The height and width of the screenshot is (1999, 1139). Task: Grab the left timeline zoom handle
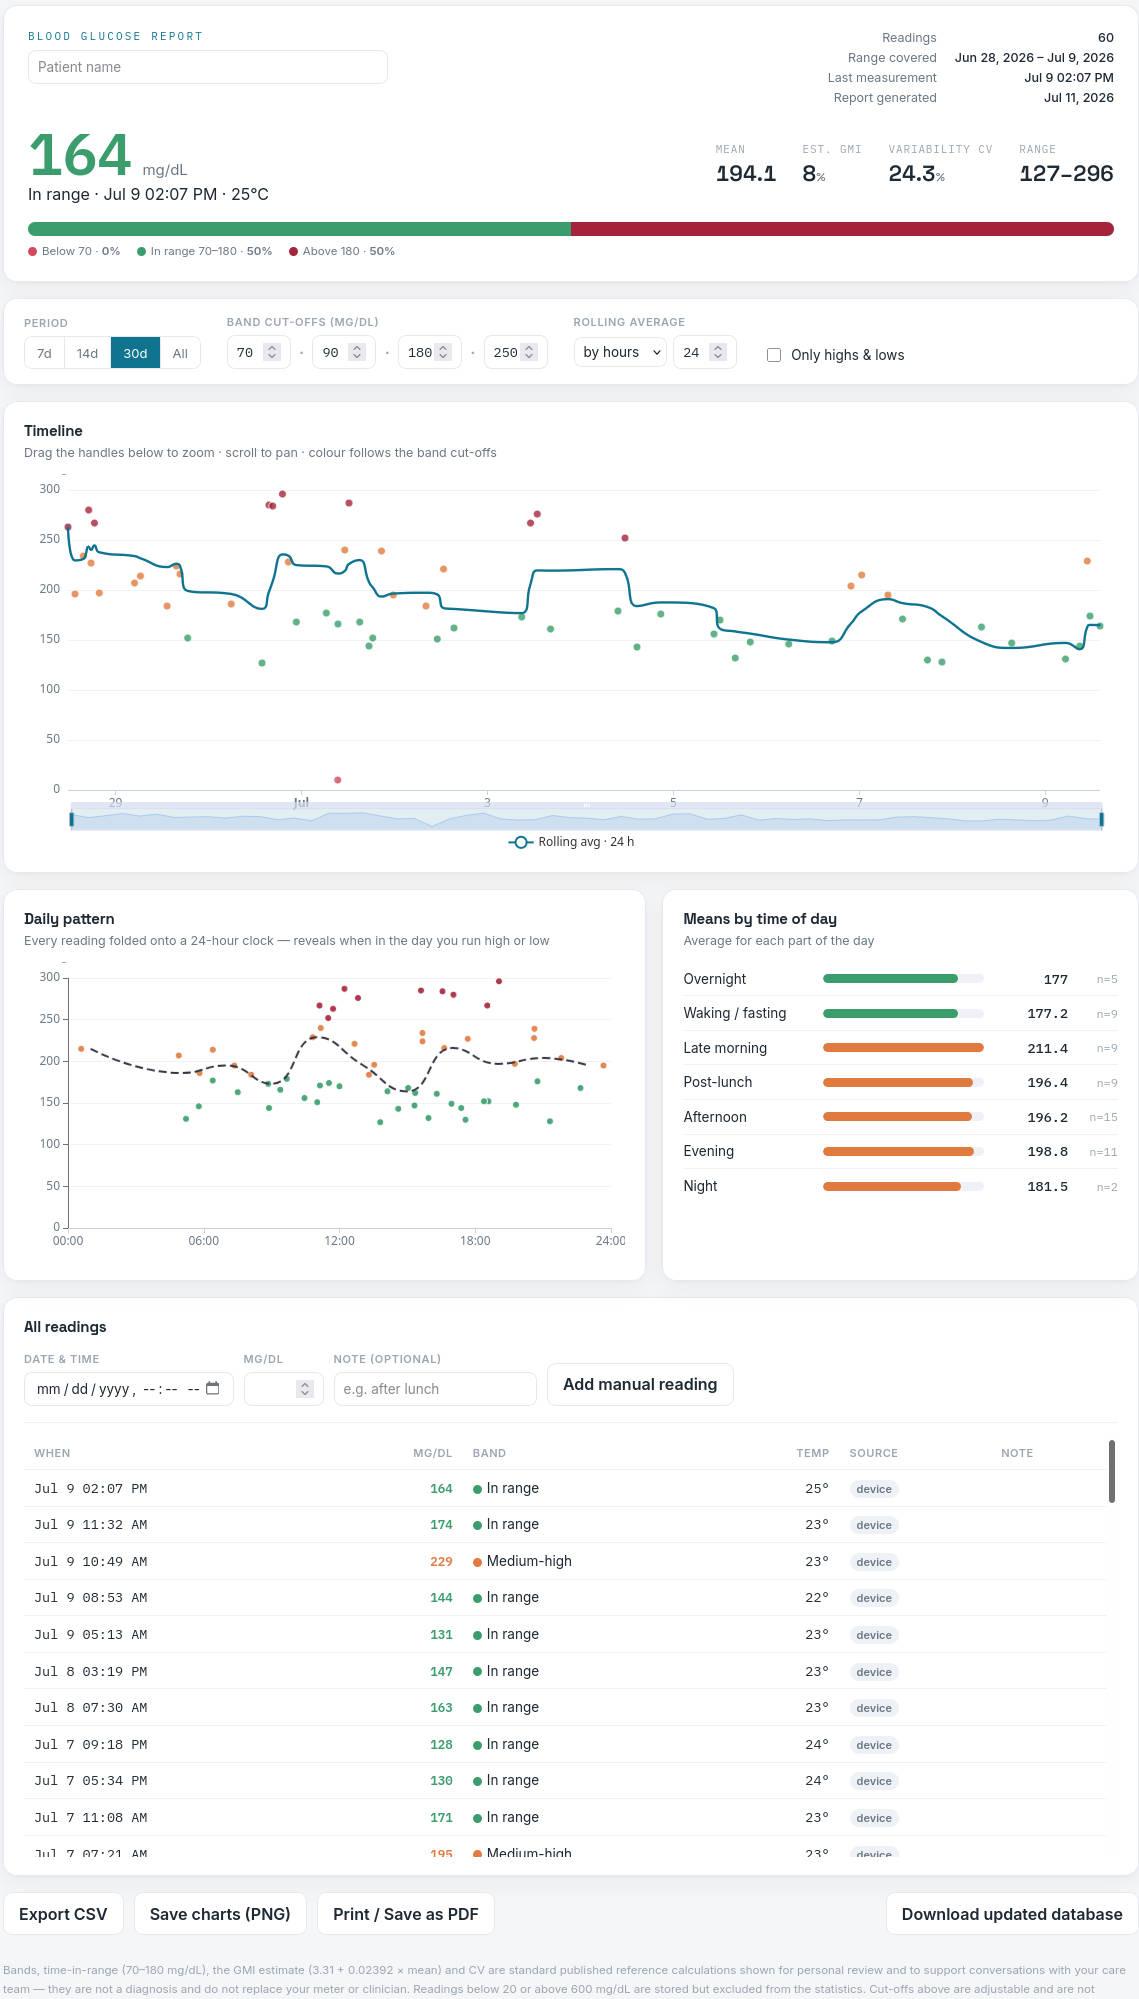pyautogui.click(x=71, y=819)
